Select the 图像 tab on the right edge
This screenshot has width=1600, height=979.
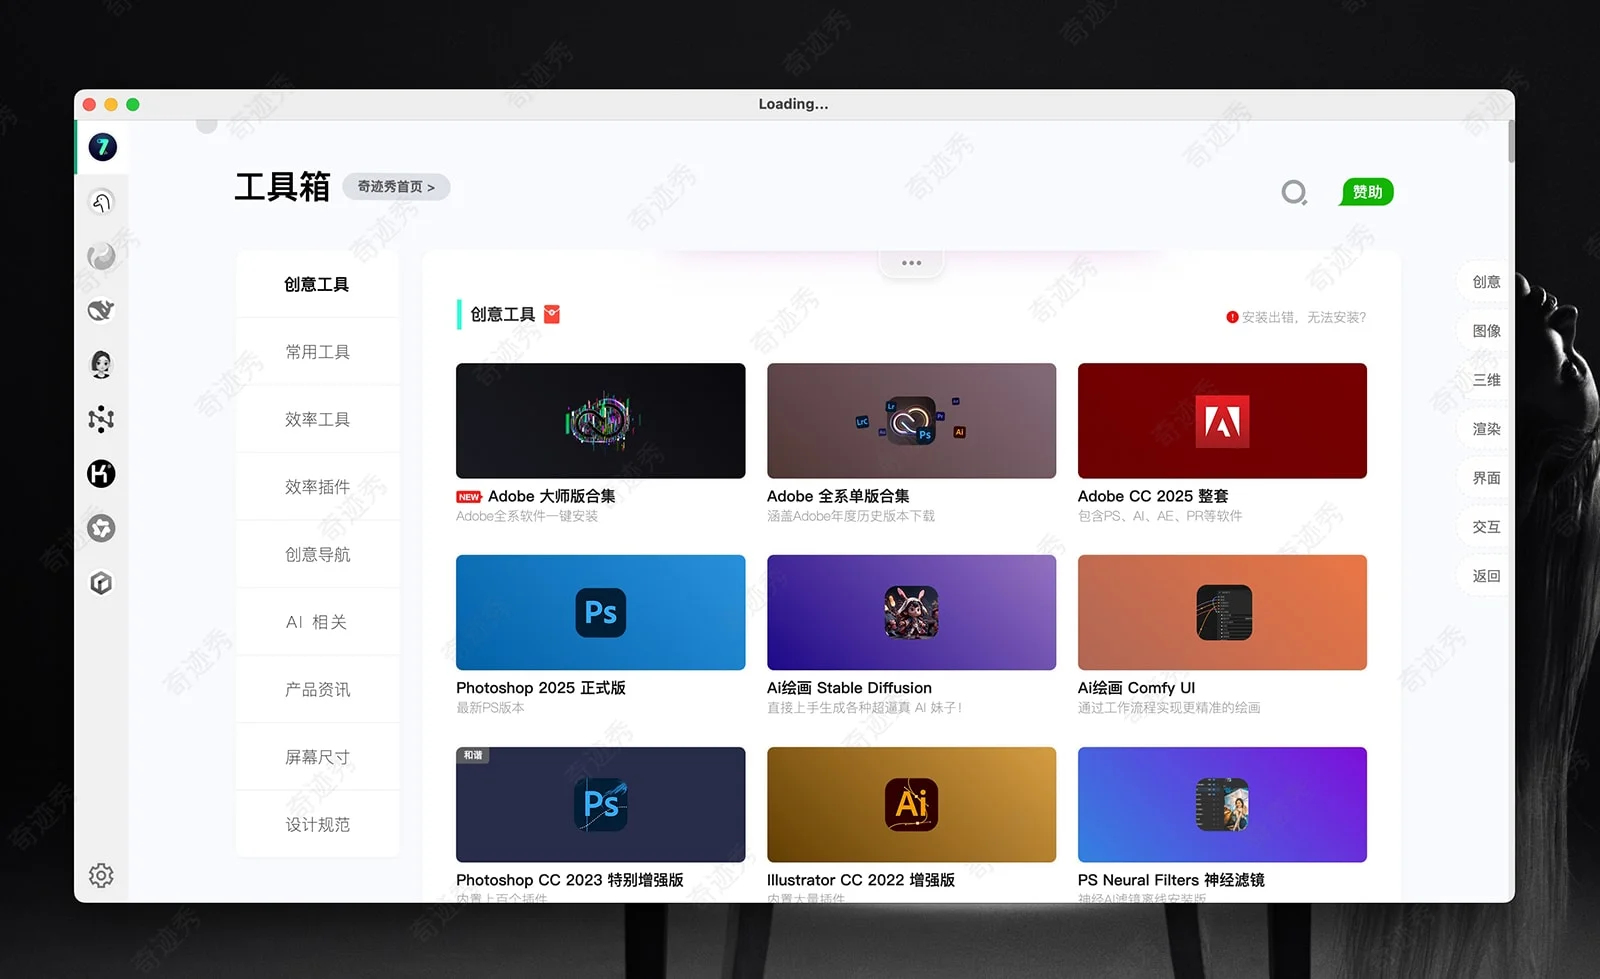click(x=1486, y=330)
